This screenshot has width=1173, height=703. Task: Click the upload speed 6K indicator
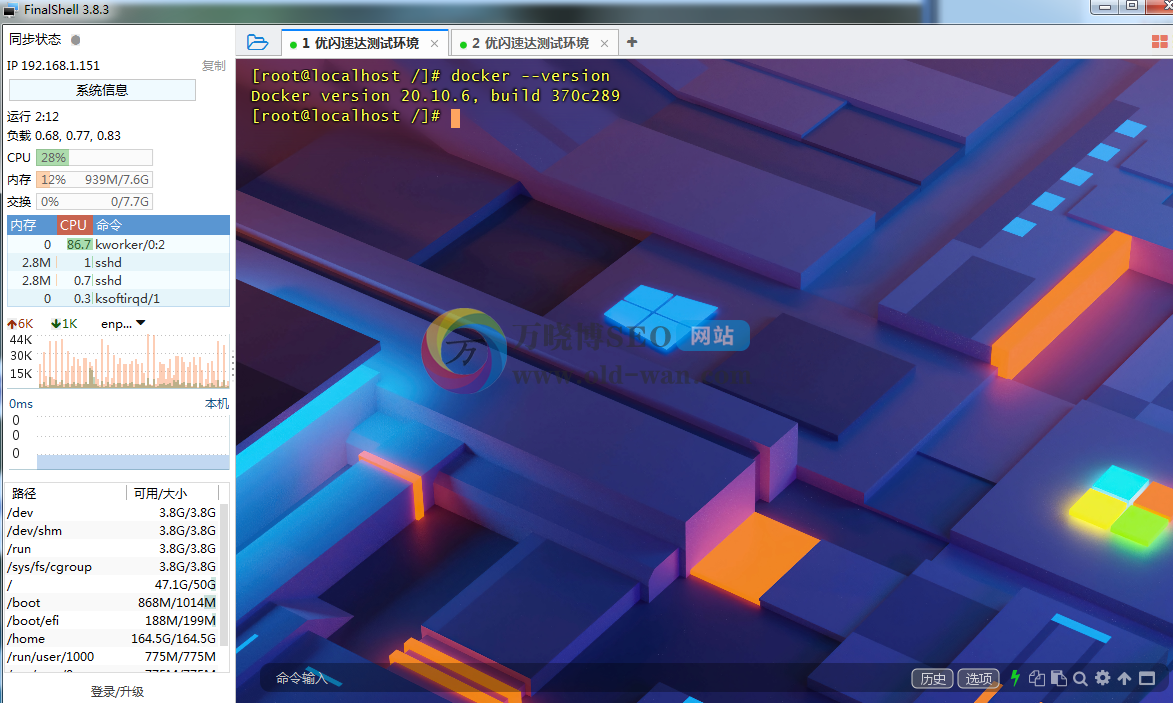tap(20, 323)
